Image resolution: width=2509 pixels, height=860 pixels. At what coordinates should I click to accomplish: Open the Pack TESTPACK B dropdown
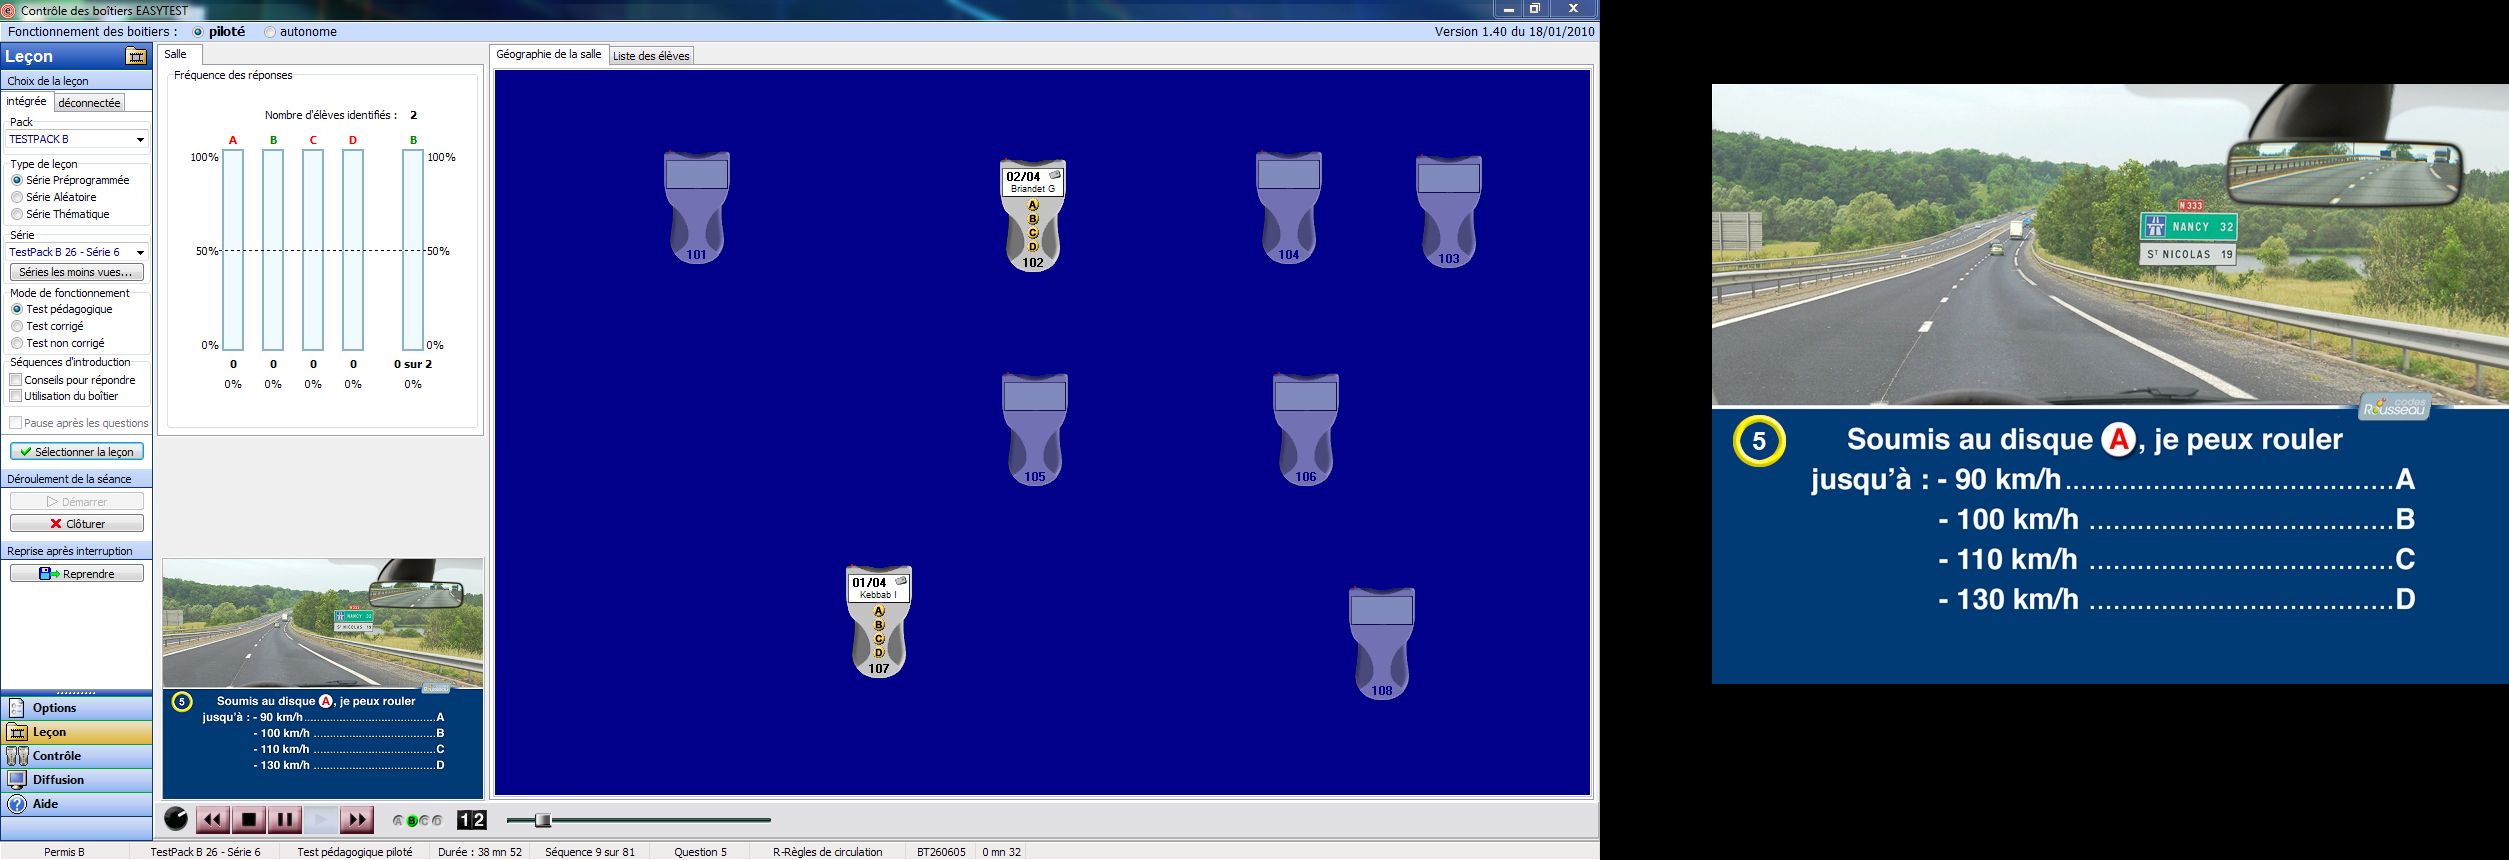pos(140,140)
